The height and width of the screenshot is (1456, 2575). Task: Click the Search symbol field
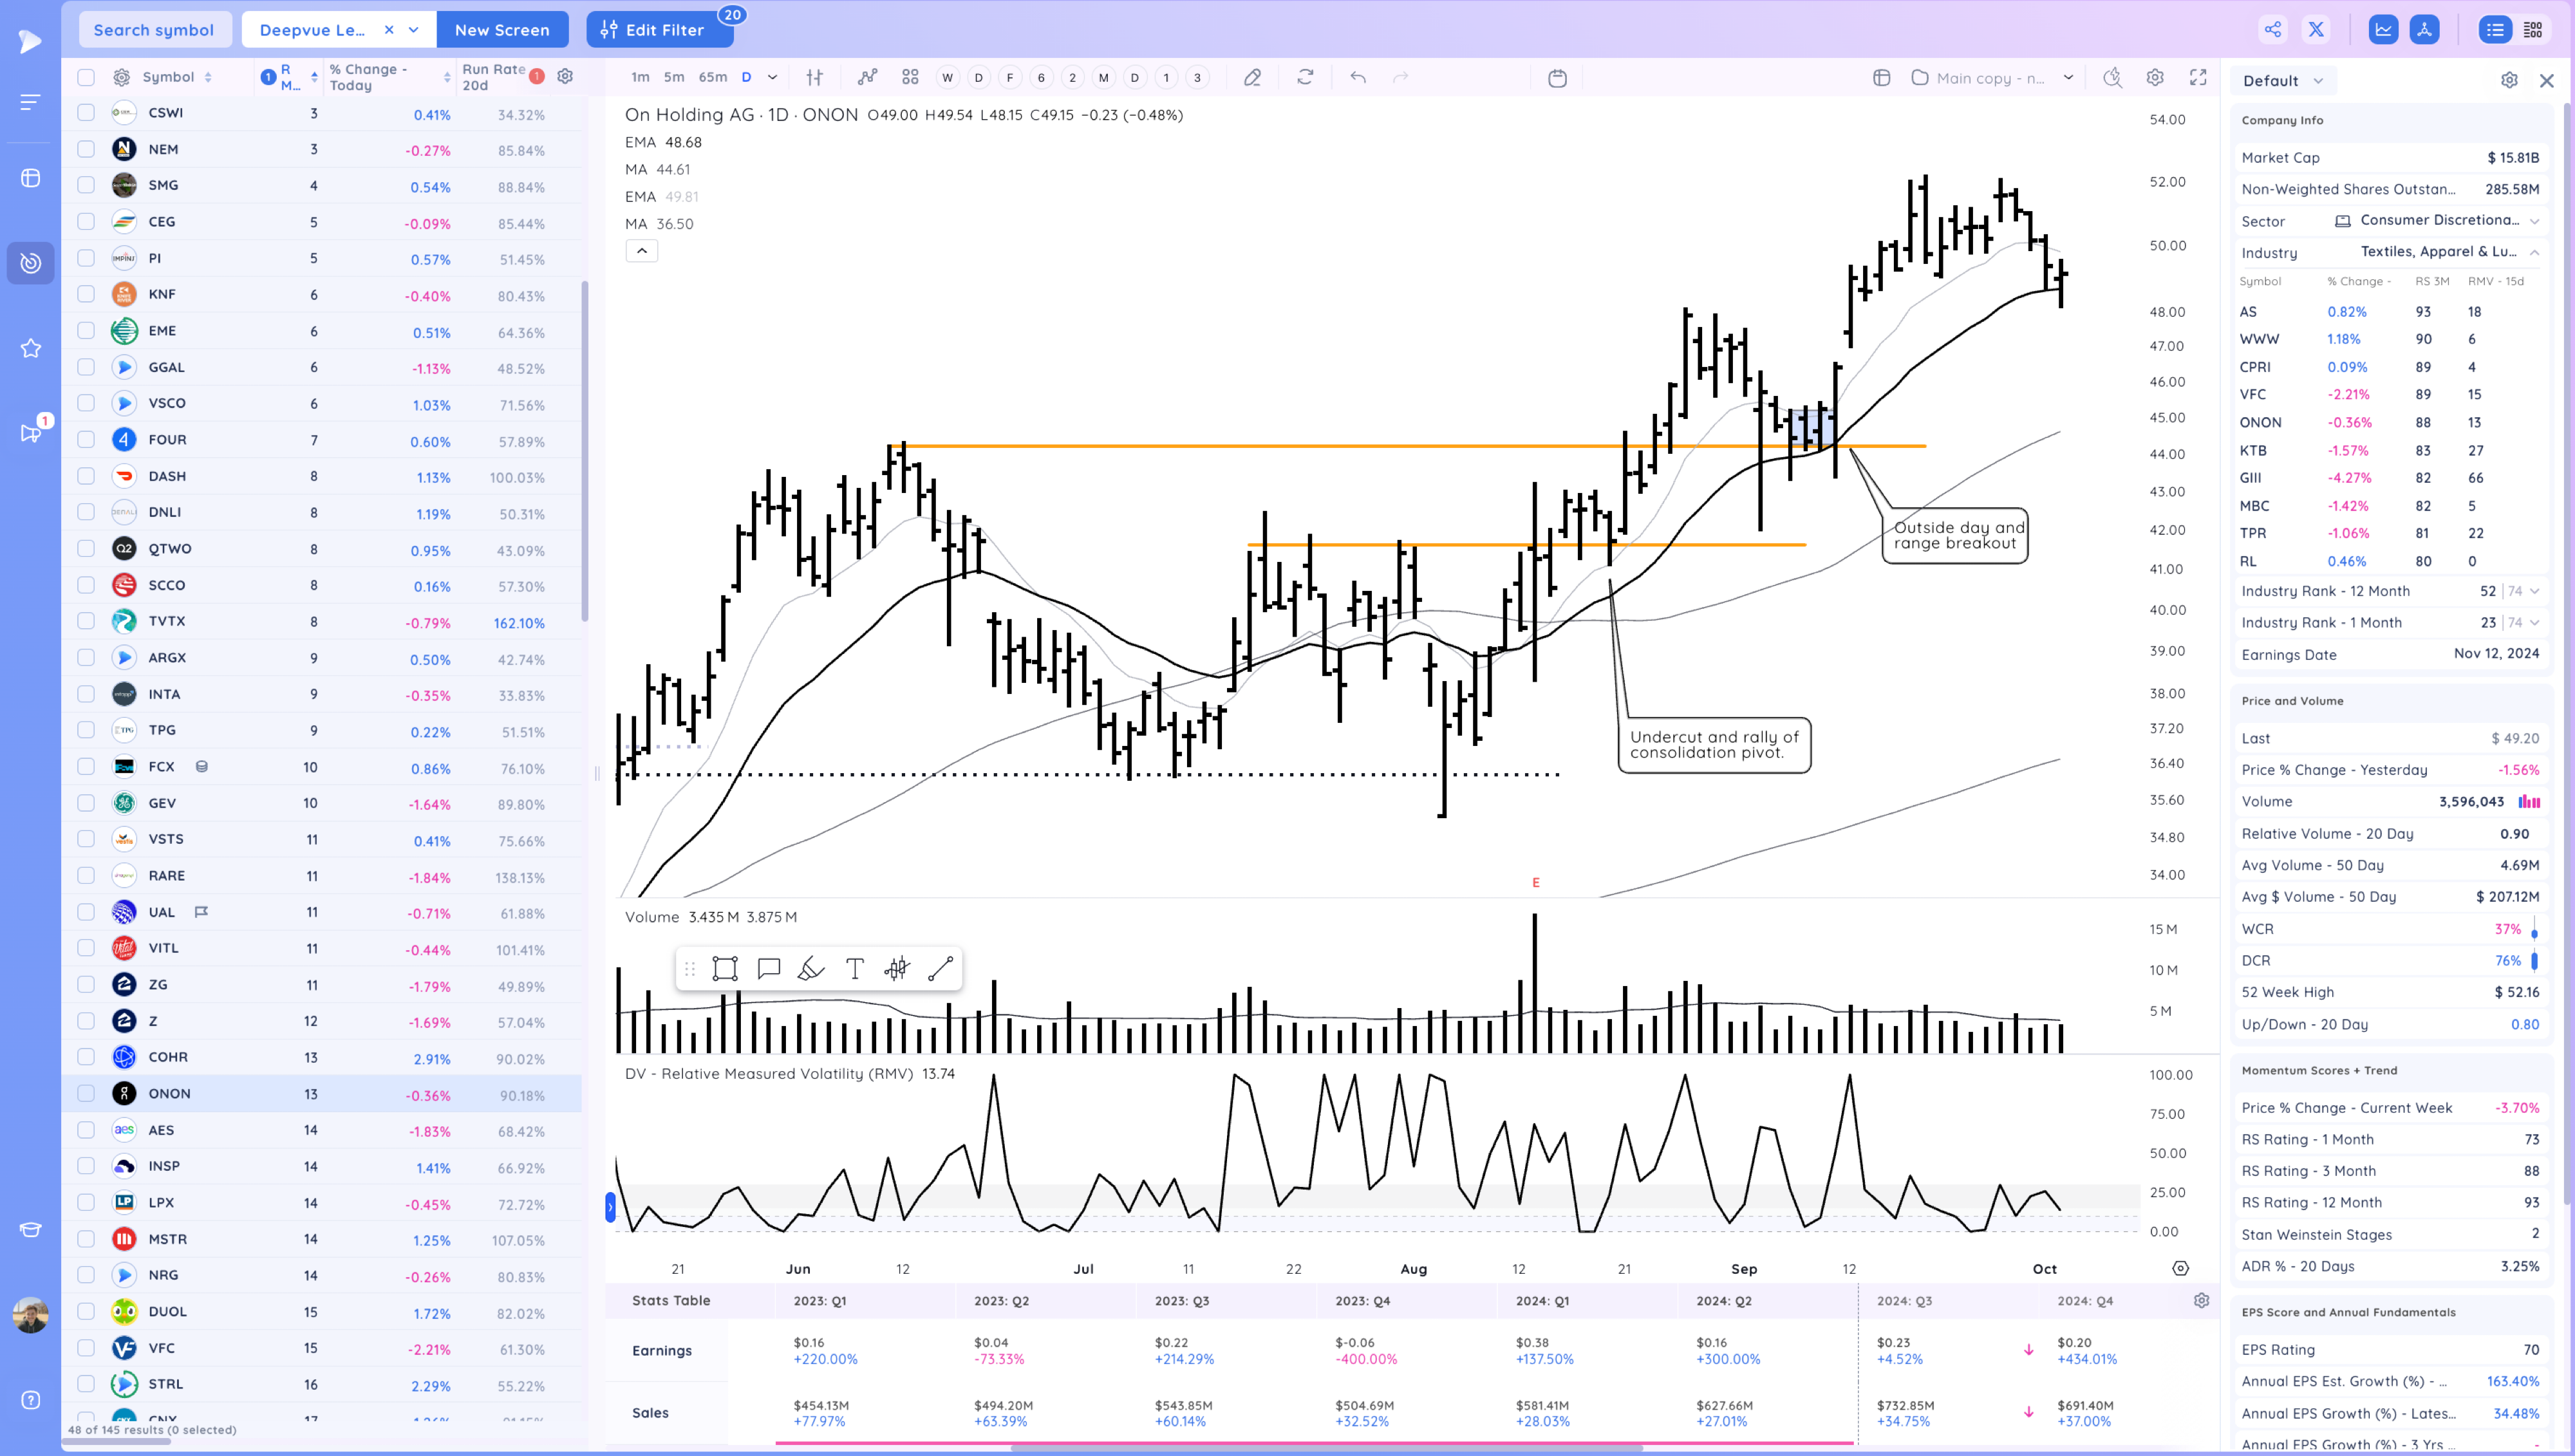(x=154, y=30)
